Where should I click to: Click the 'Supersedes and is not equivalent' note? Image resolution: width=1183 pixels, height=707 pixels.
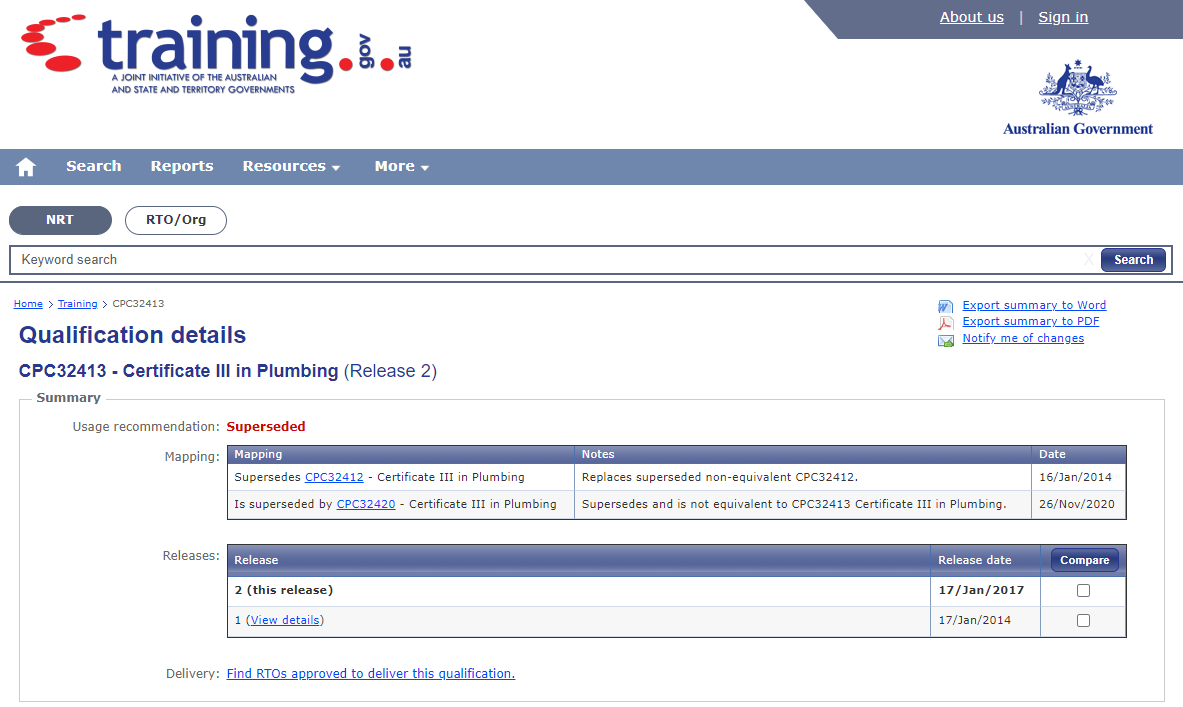point(794,504)
